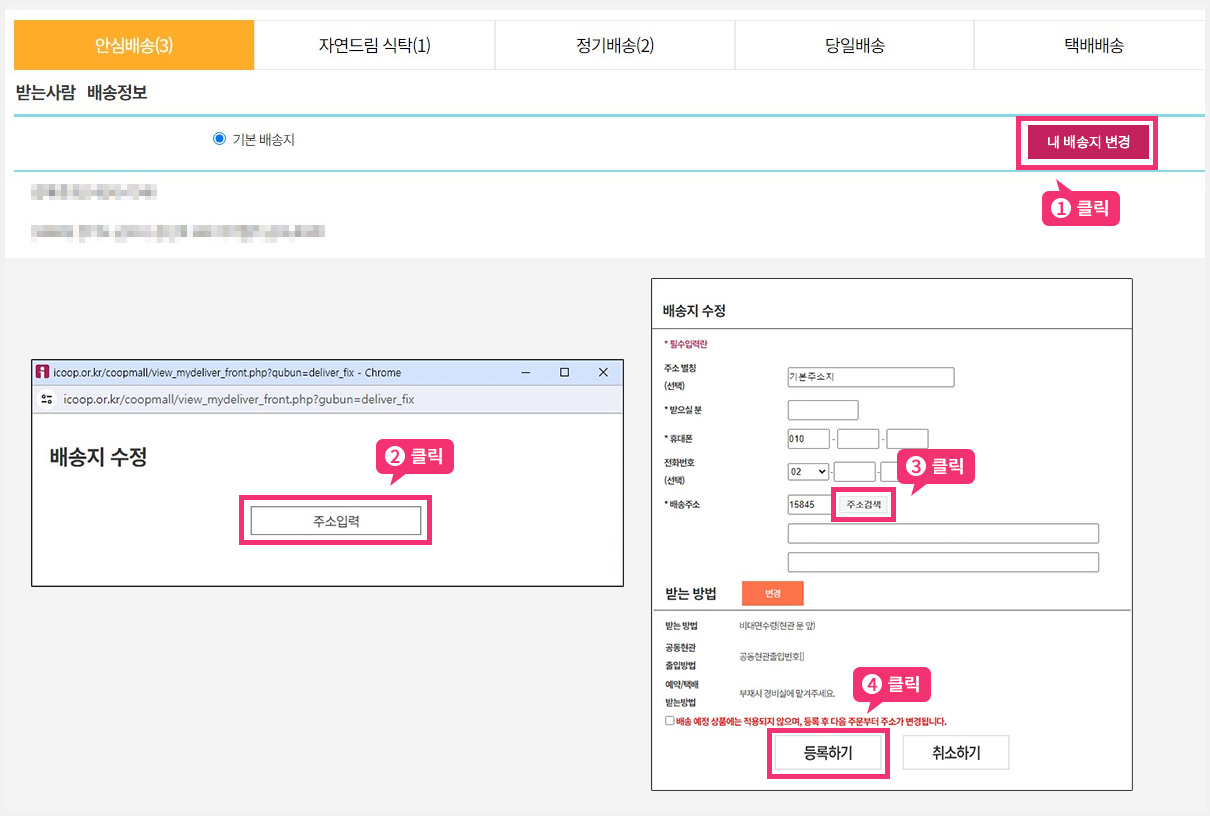Minimize the Chrome popup window

click(x=526, y=372)
